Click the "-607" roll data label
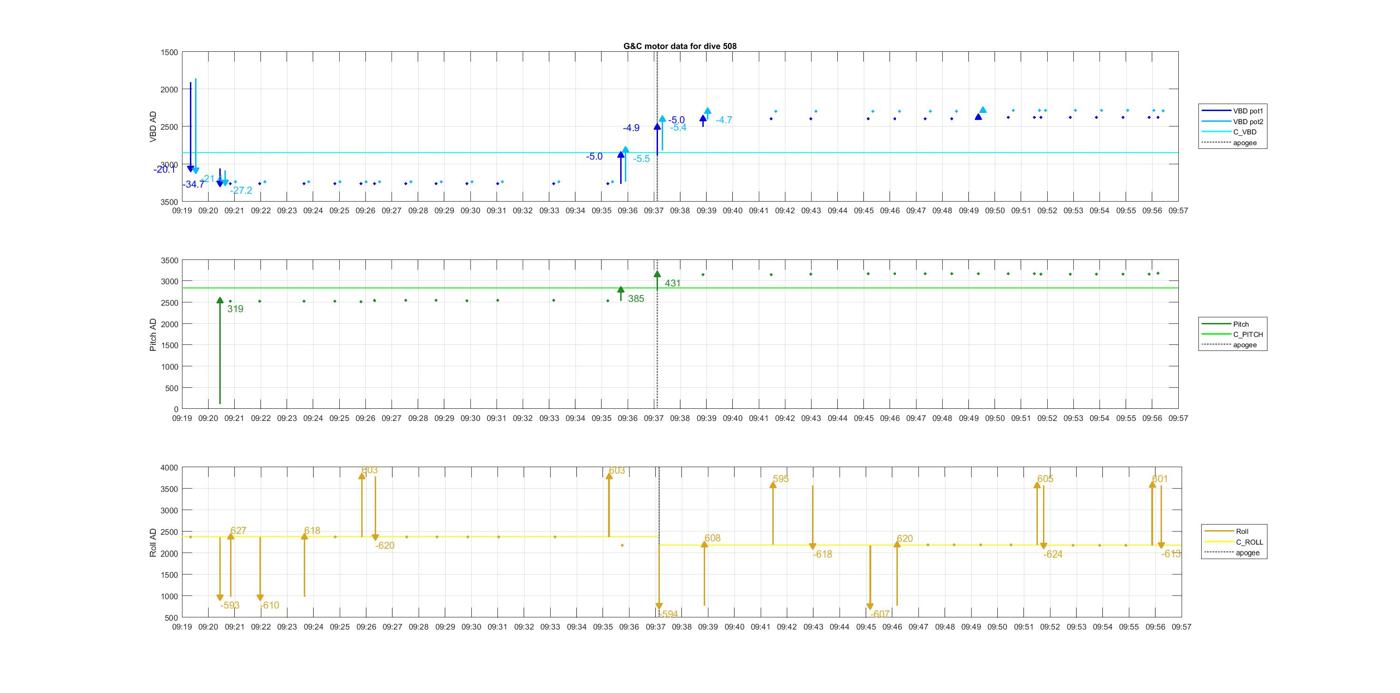This screenshot has height=693, width=1400. pos(880,614)
